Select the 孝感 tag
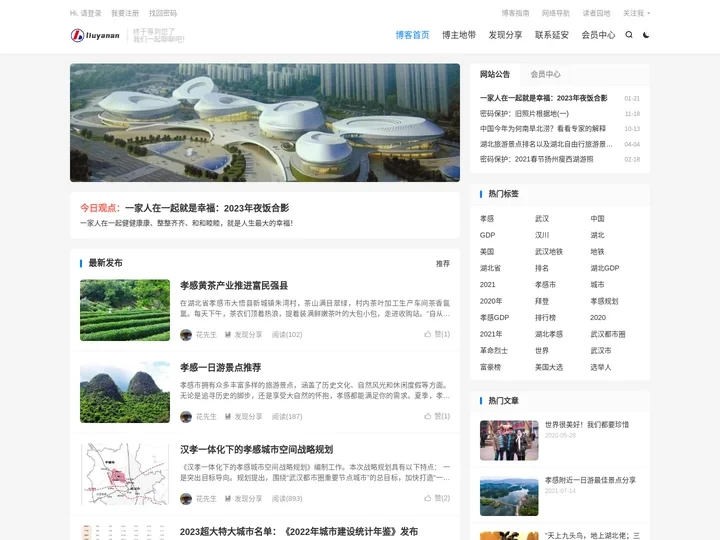This screenshot has height=540, width=720. pyautogui.click(x=487, y=219)
